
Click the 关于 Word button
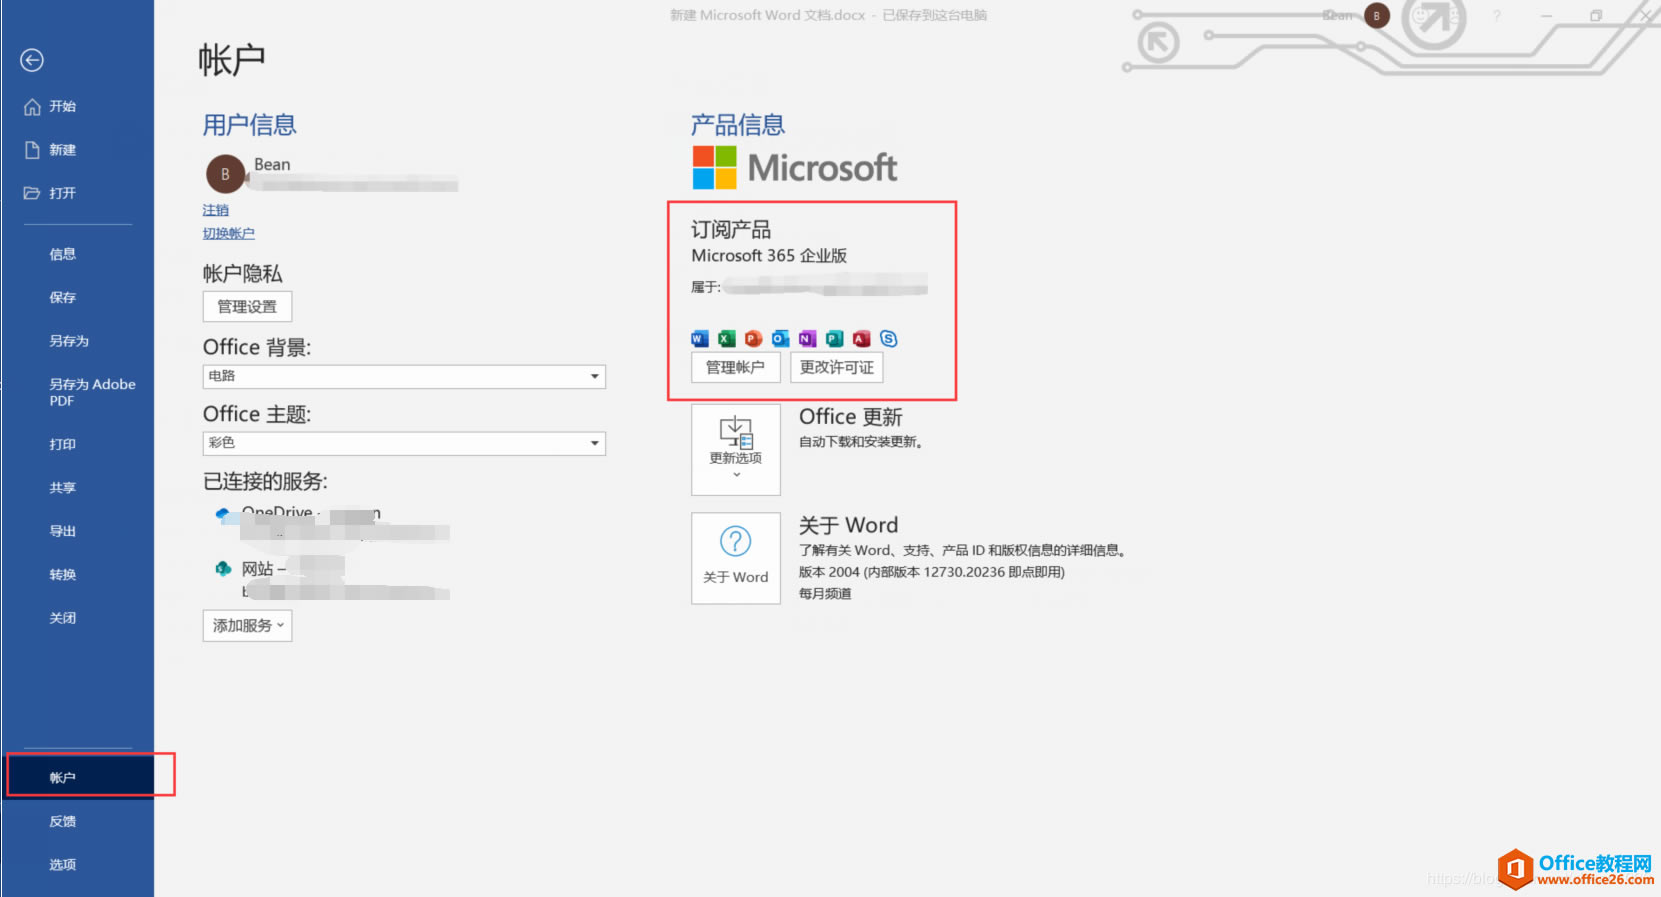(736, 558)
